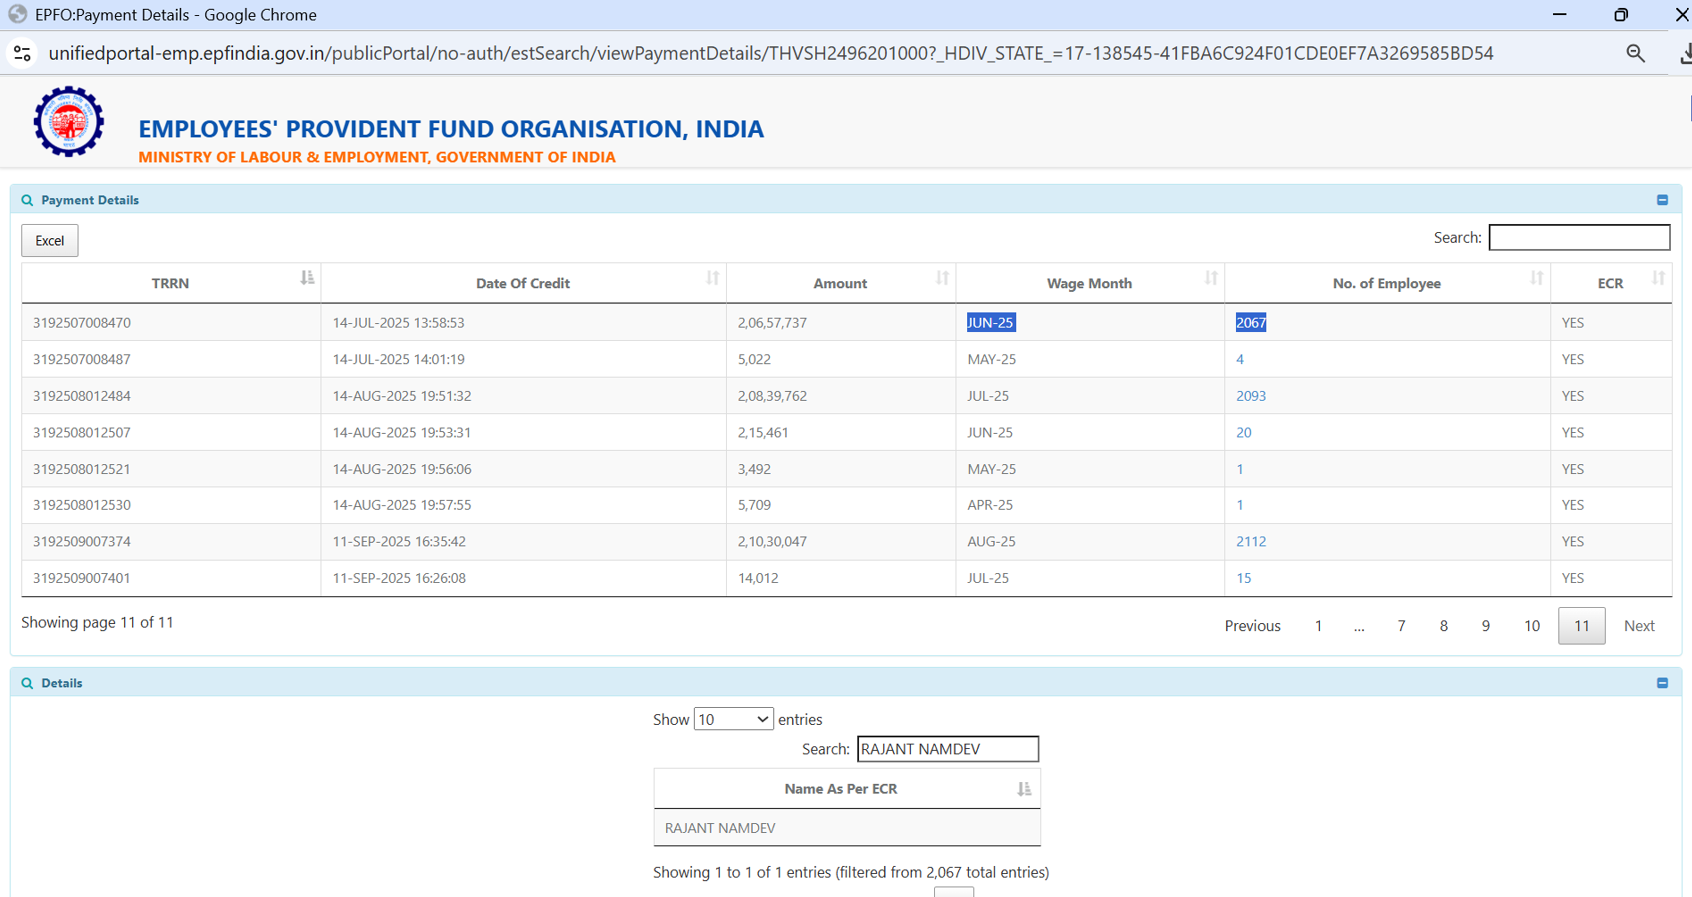Sort by No. of Employee column icon
Screen dimensions: 1692x897
point(1537,279)
